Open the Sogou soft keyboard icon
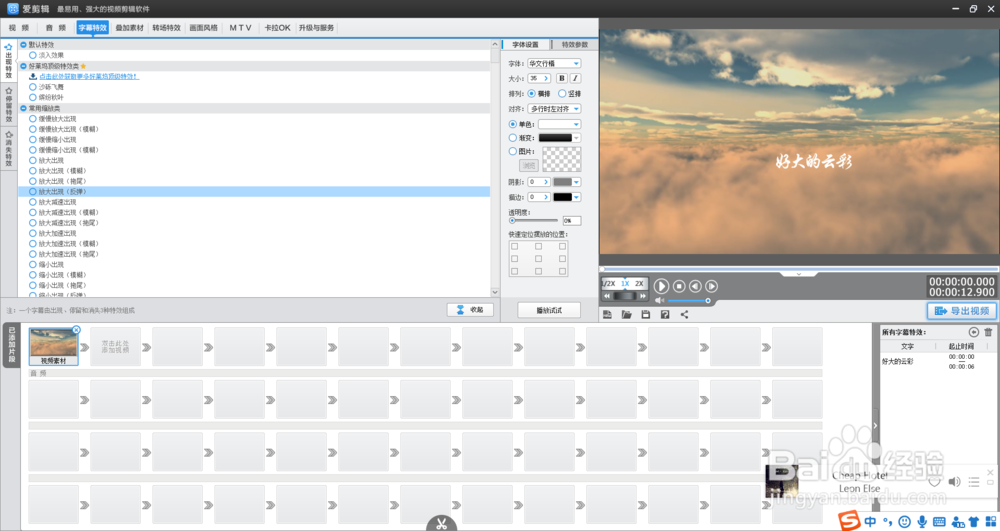The width and height of the screenshot is (1000, 531). click(939, 522)
